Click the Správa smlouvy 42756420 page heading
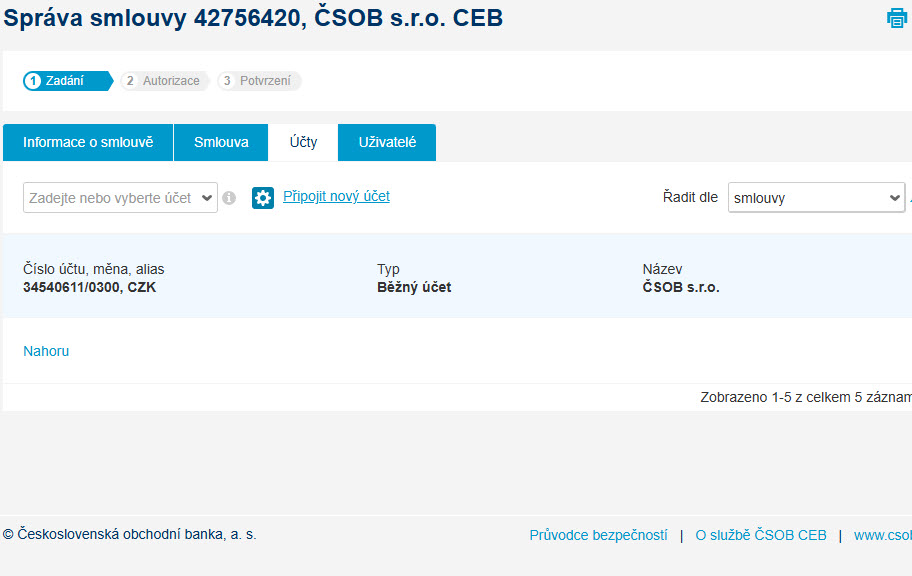 pos(253,18)
